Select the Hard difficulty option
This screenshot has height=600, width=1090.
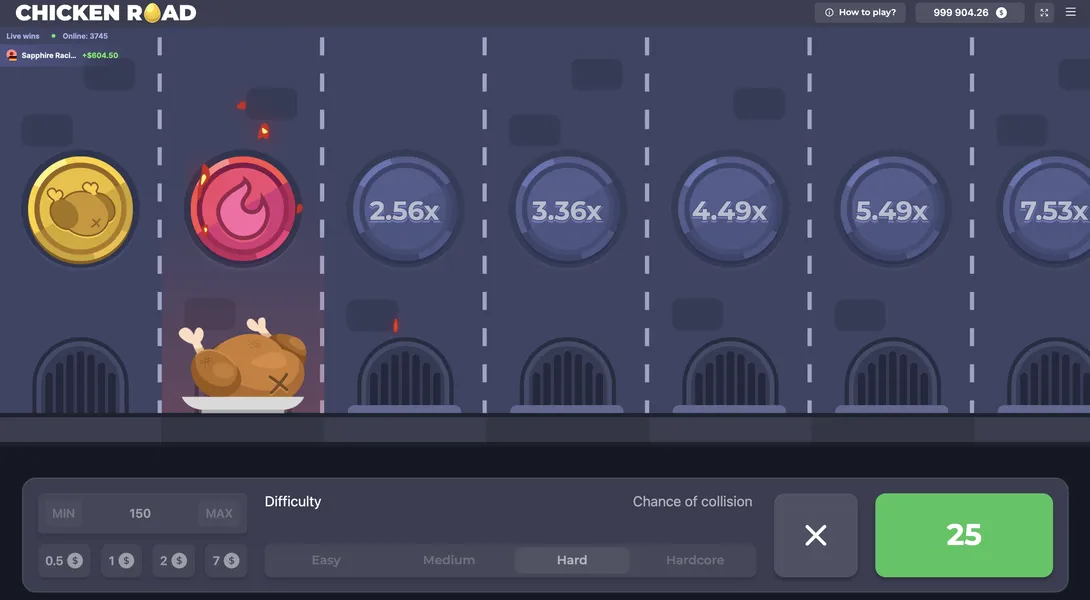571,560
